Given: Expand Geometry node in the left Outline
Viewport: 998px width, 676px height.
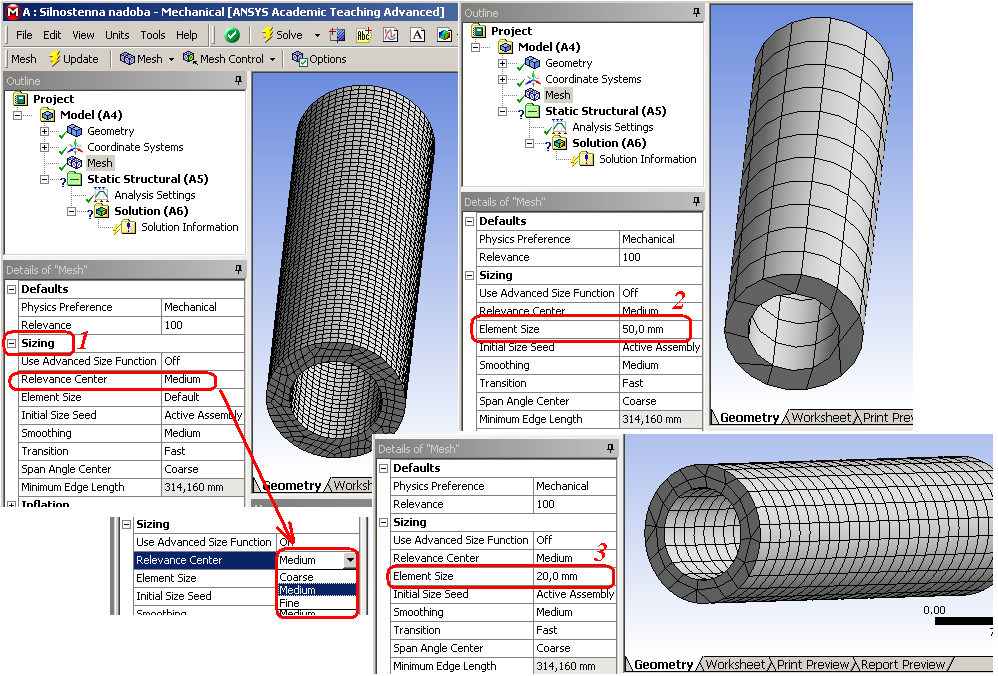Looking at the screenshot, I should click(44, 131).
